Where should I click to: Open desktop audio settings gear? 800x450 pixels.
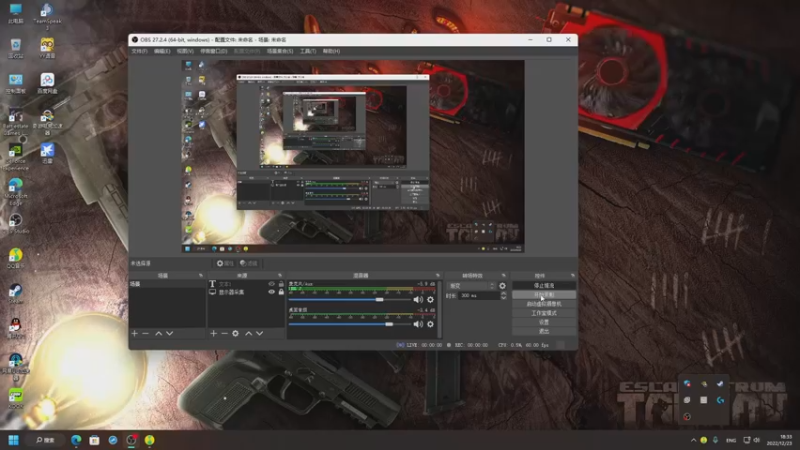[x=431, y=324]
